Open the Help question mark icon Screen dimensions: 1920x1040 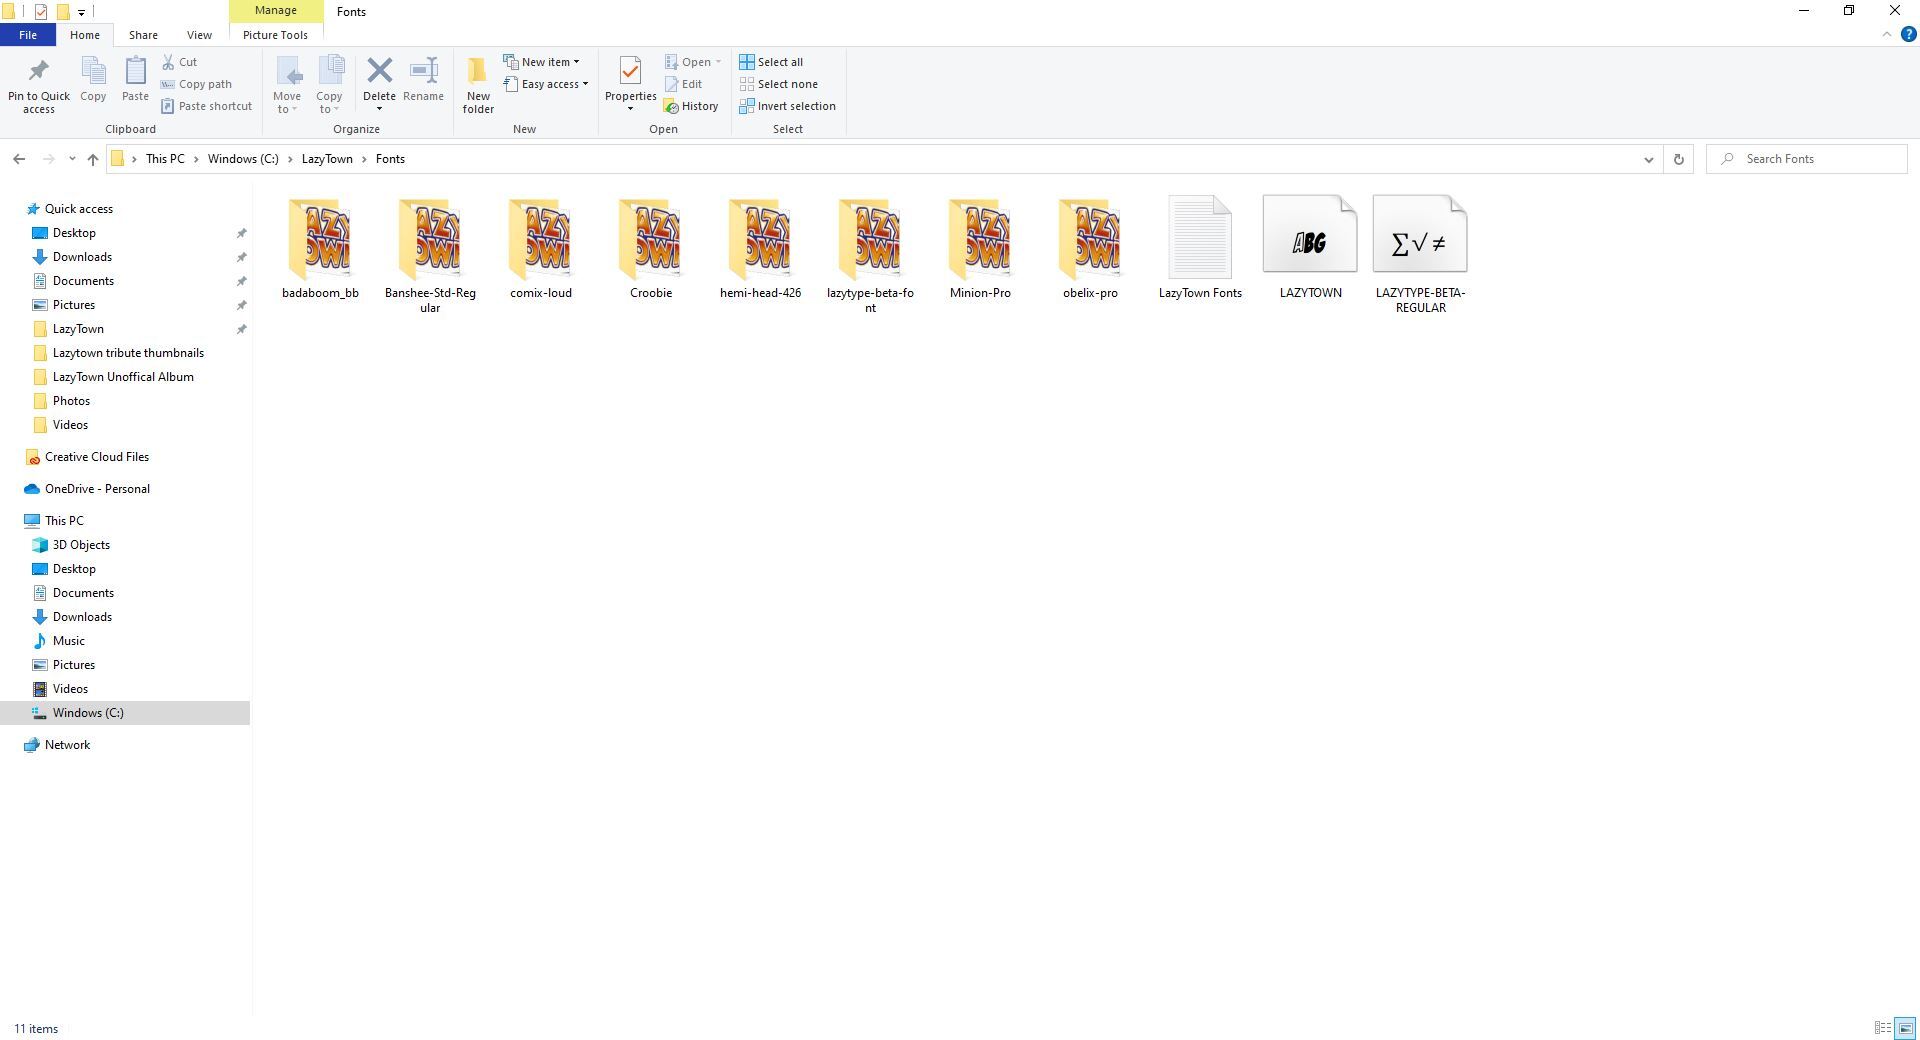(1908, 34)
